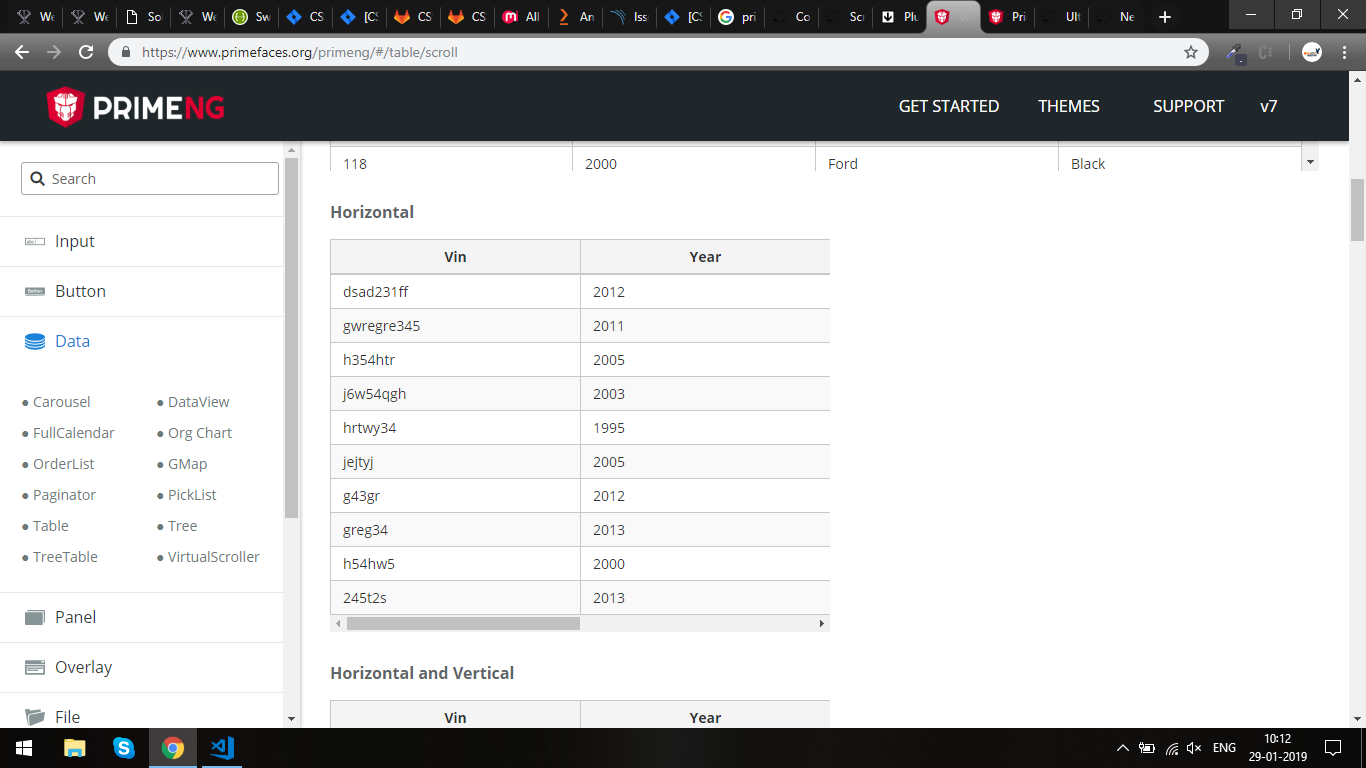Image resolution: width=1366 pixels, height=768 pixels.
Task: Open the Windows Start menu
Action: (22, 747)
